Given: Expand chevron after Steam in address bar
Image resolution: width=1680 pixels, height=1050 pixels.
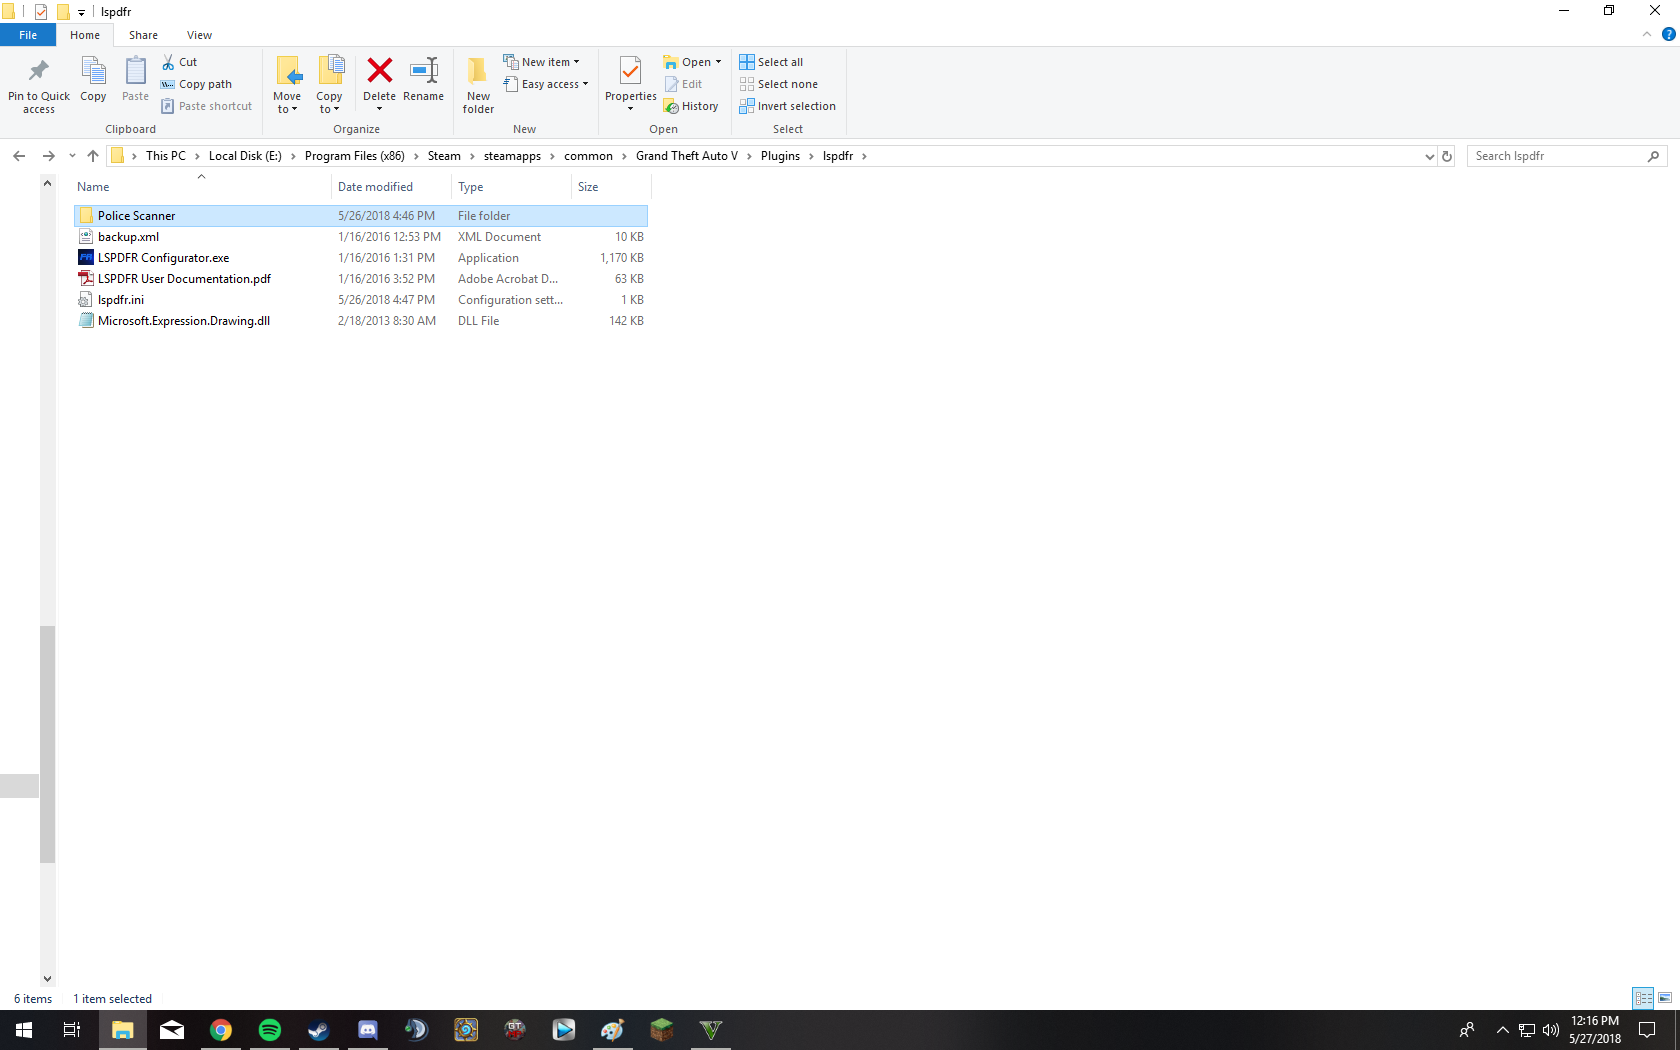Looking at the screenshot, I should [472, 156].
